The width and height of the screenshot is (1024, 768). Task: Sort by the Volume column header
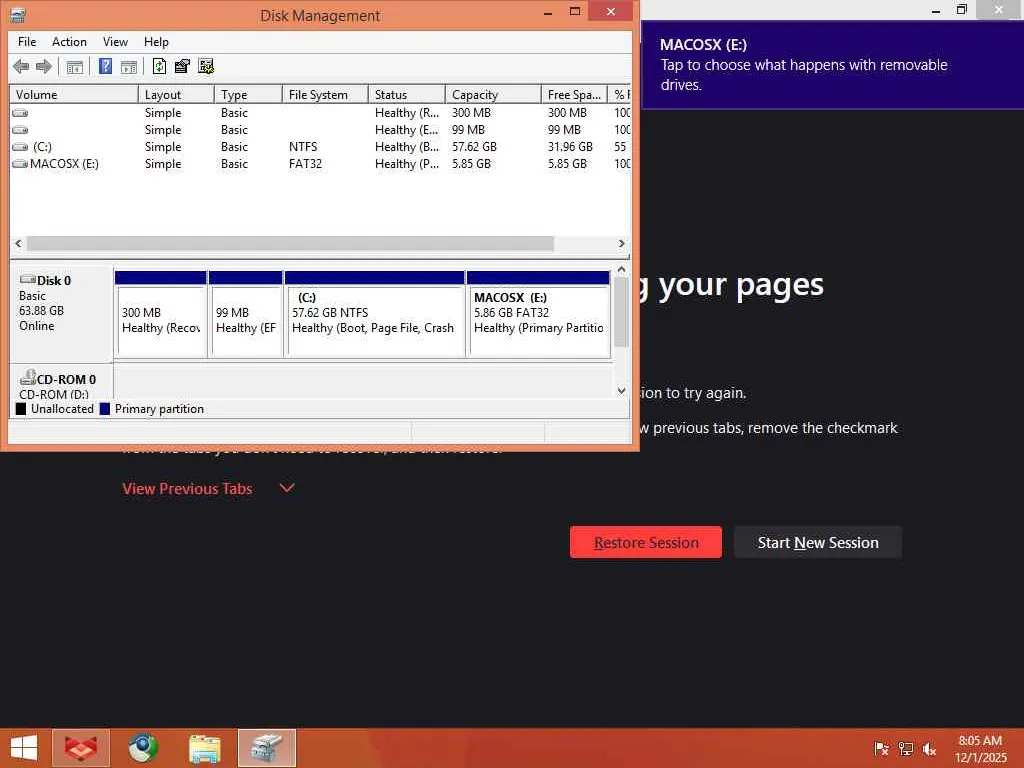click(x=74, y=95)
